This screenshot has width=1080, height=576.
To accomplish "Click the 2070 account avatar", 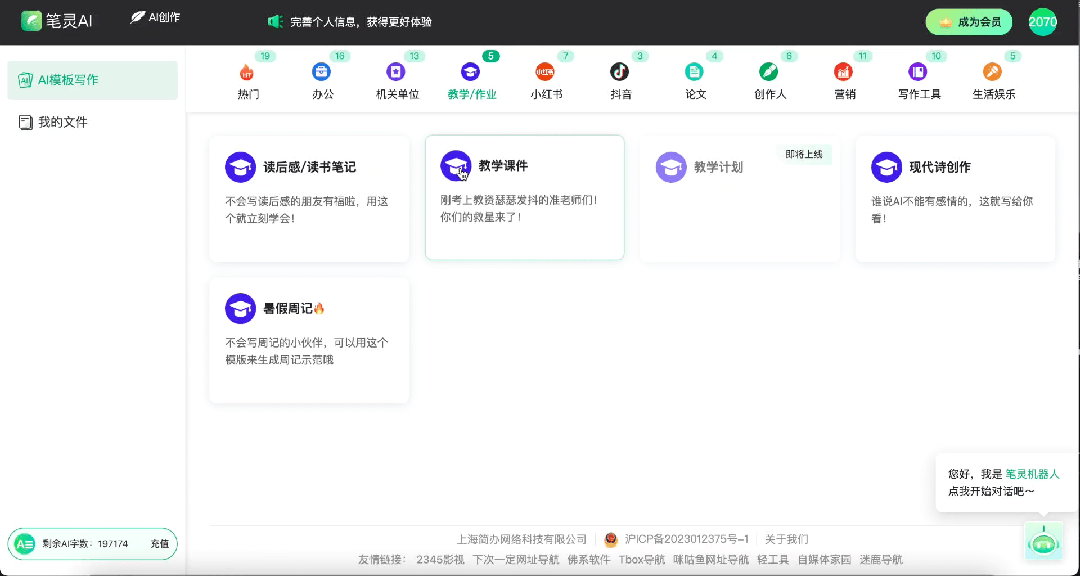I will pyautogui.click(x=1042, y=20).
